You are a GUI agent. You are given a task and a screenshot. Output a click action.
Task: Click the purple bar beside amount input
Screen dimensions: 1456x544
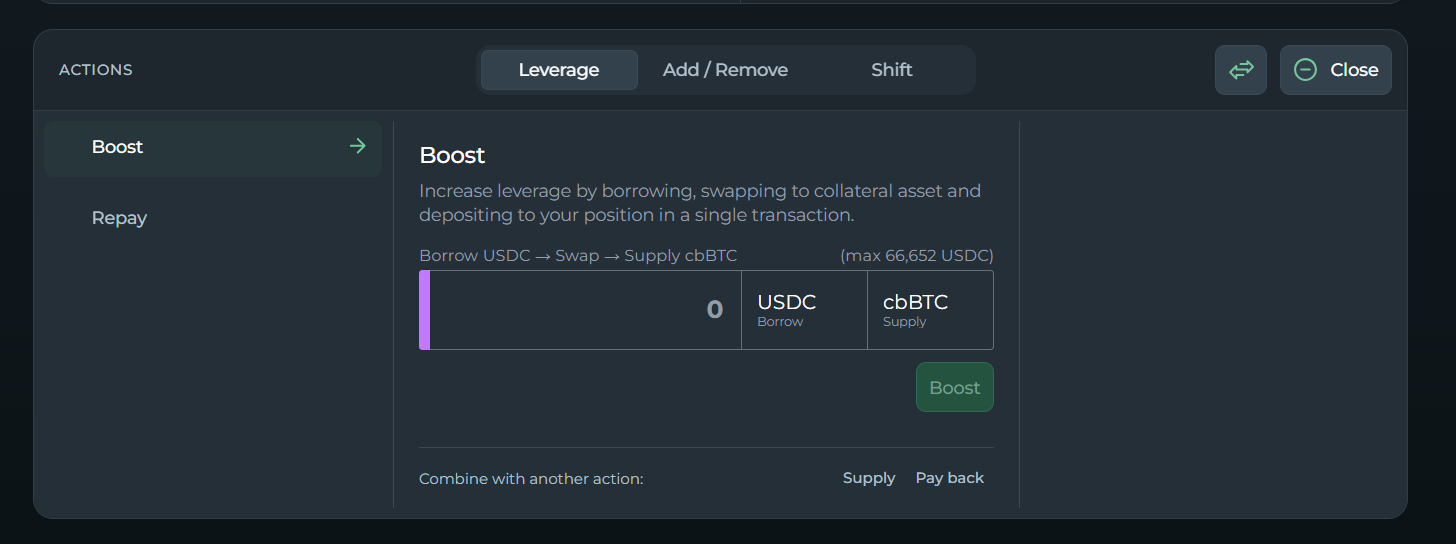[424, 310]
